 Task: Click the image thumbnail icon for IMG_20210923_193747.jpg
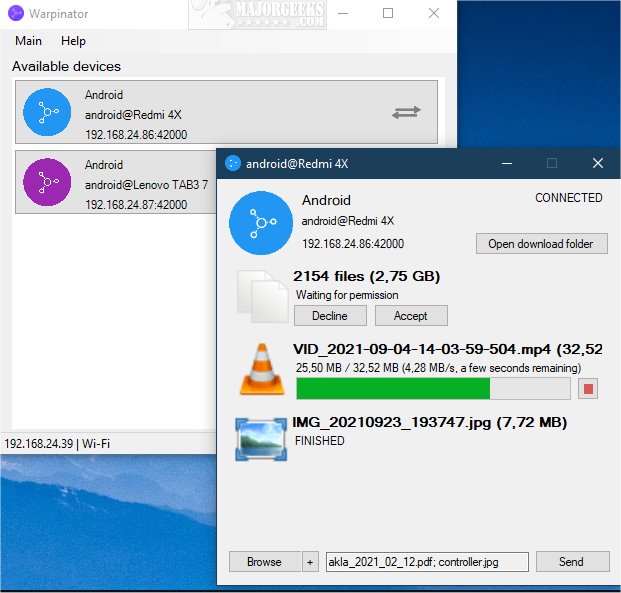click(261, 439)
